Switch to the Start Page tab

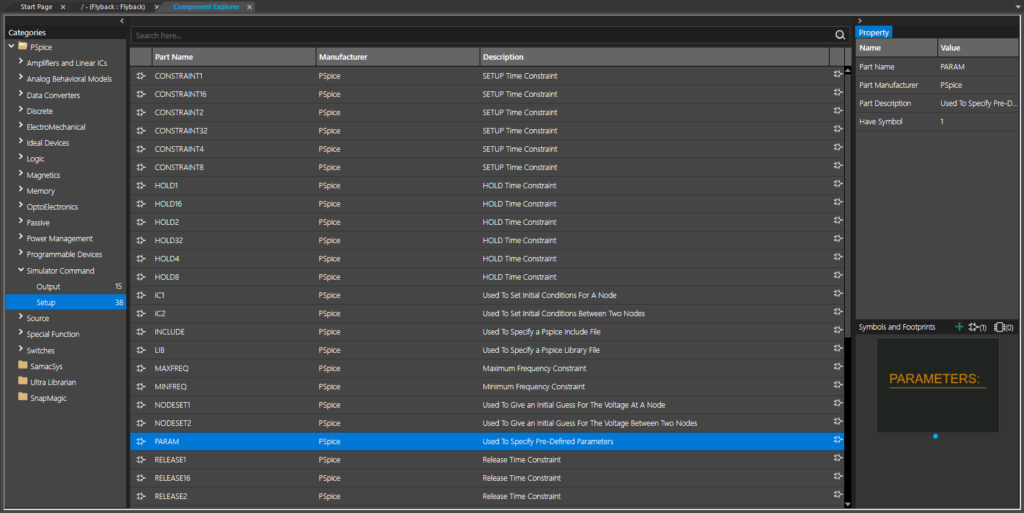pos(36,7)
